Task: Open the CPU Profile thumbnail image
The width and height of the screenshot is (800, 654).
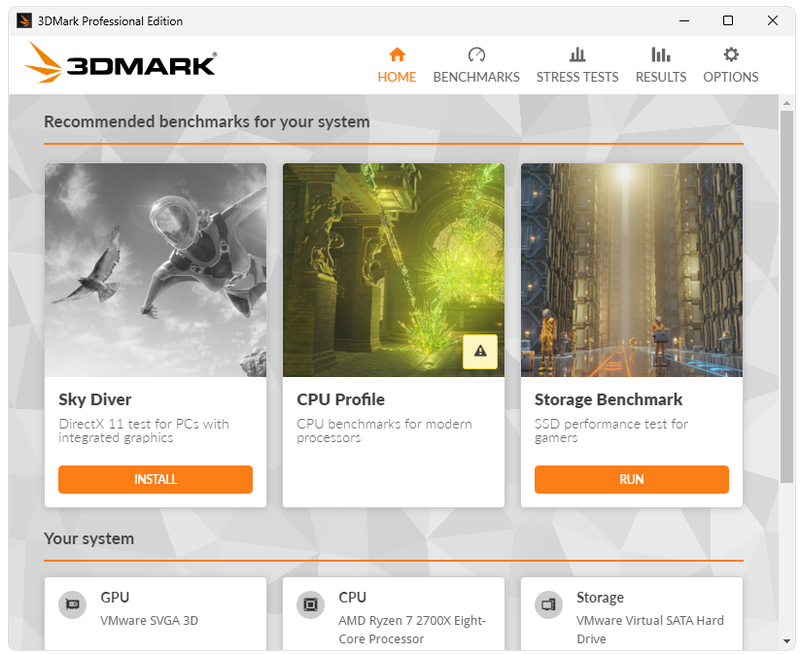Action: [x=393, y=270]
